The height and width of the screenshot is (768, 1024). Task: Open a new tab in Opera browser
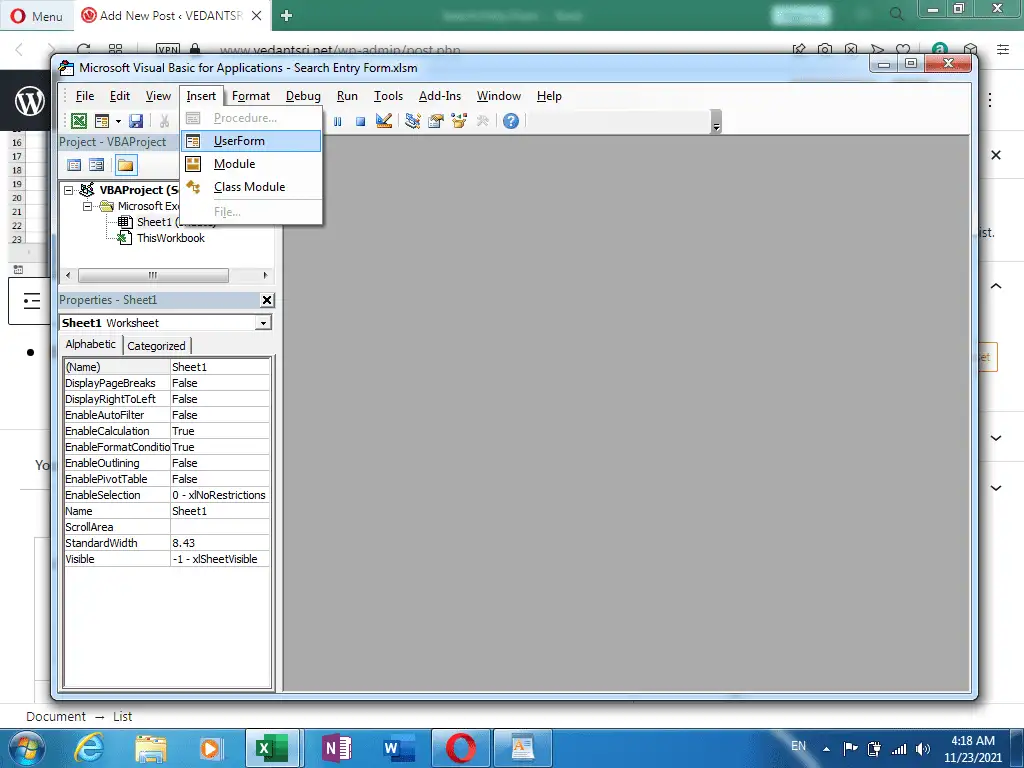click(x=286, y=16)
